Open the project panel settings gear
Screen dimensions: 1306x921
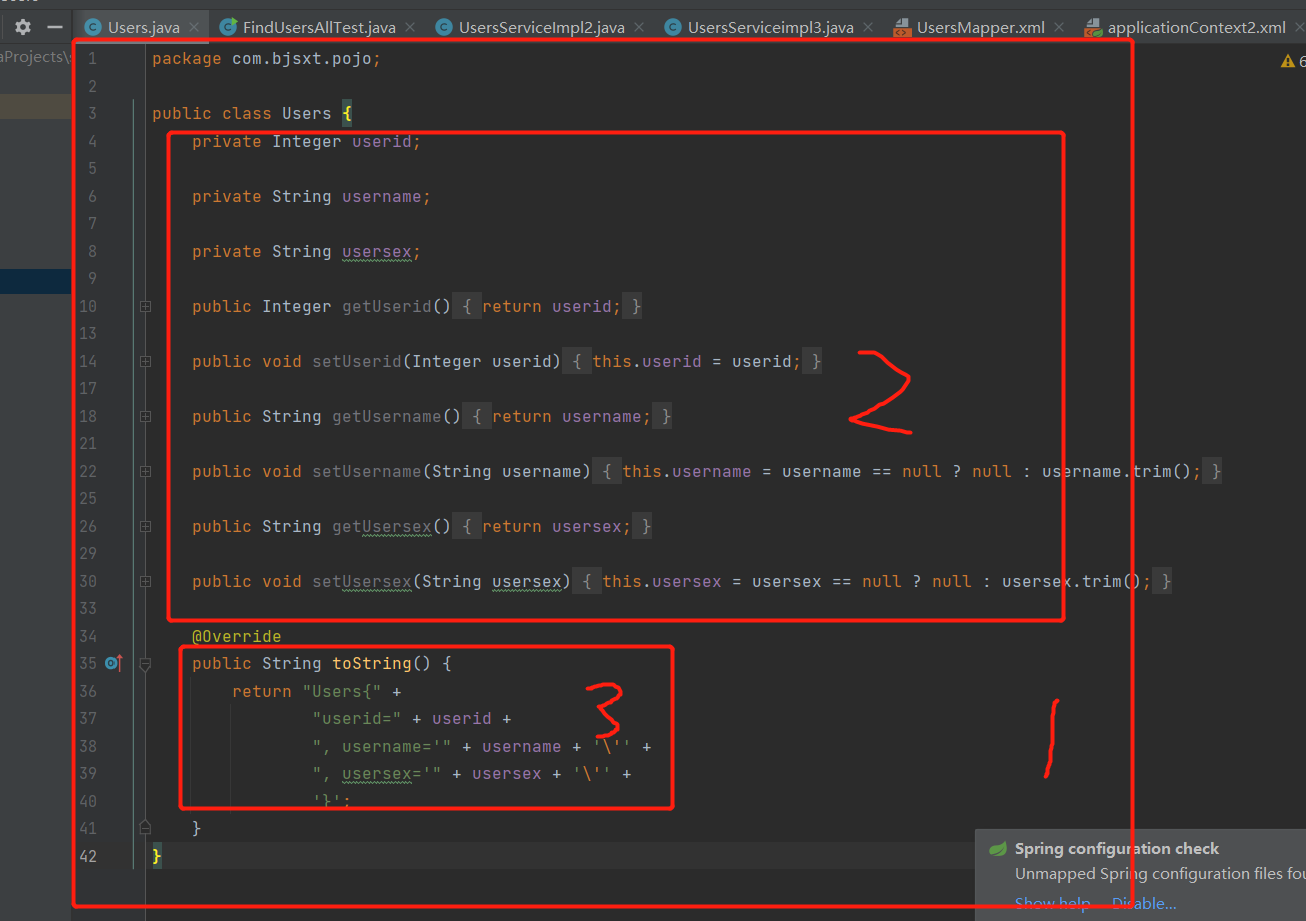point(23,27)
